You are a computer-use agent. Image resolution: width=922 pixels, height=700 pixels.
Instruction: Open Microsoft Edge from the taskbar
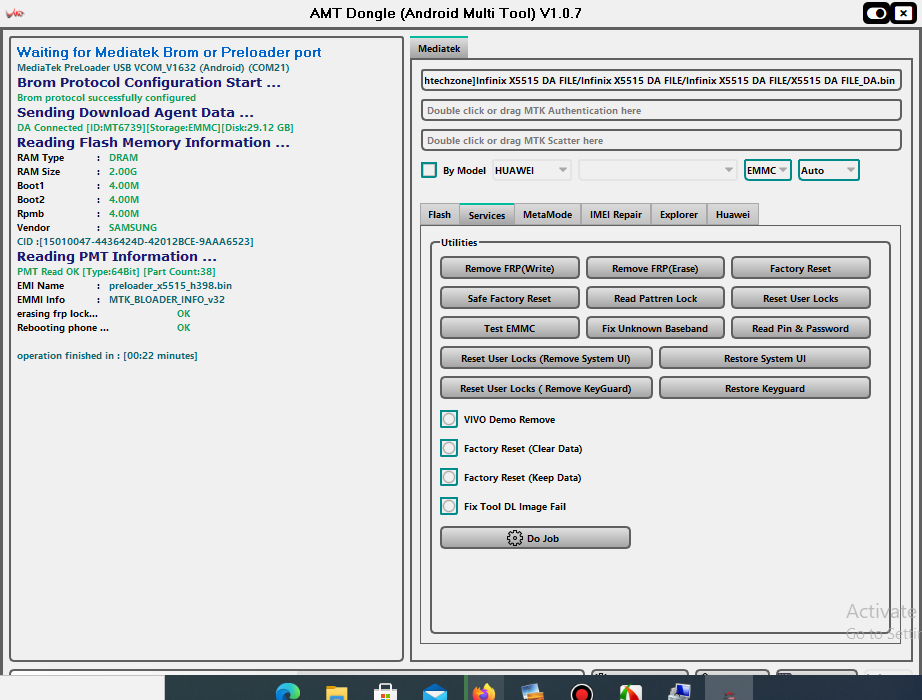pos(288,691)
